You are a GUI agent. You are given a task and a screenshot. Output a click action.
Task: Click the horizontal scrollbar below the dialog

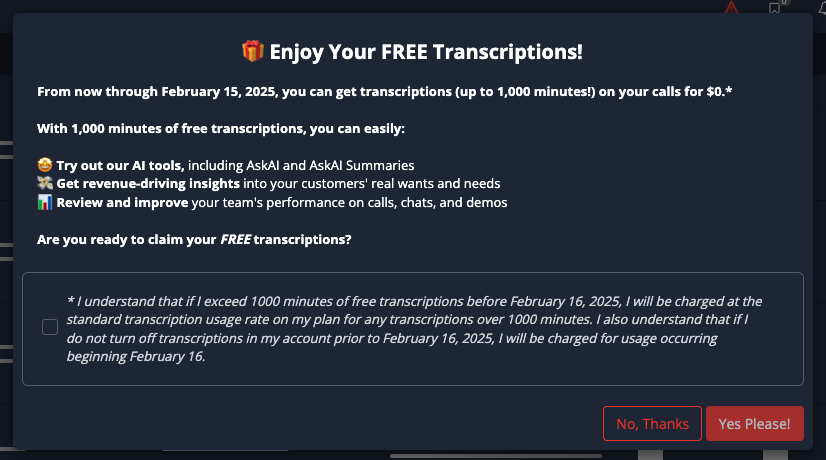500,456
